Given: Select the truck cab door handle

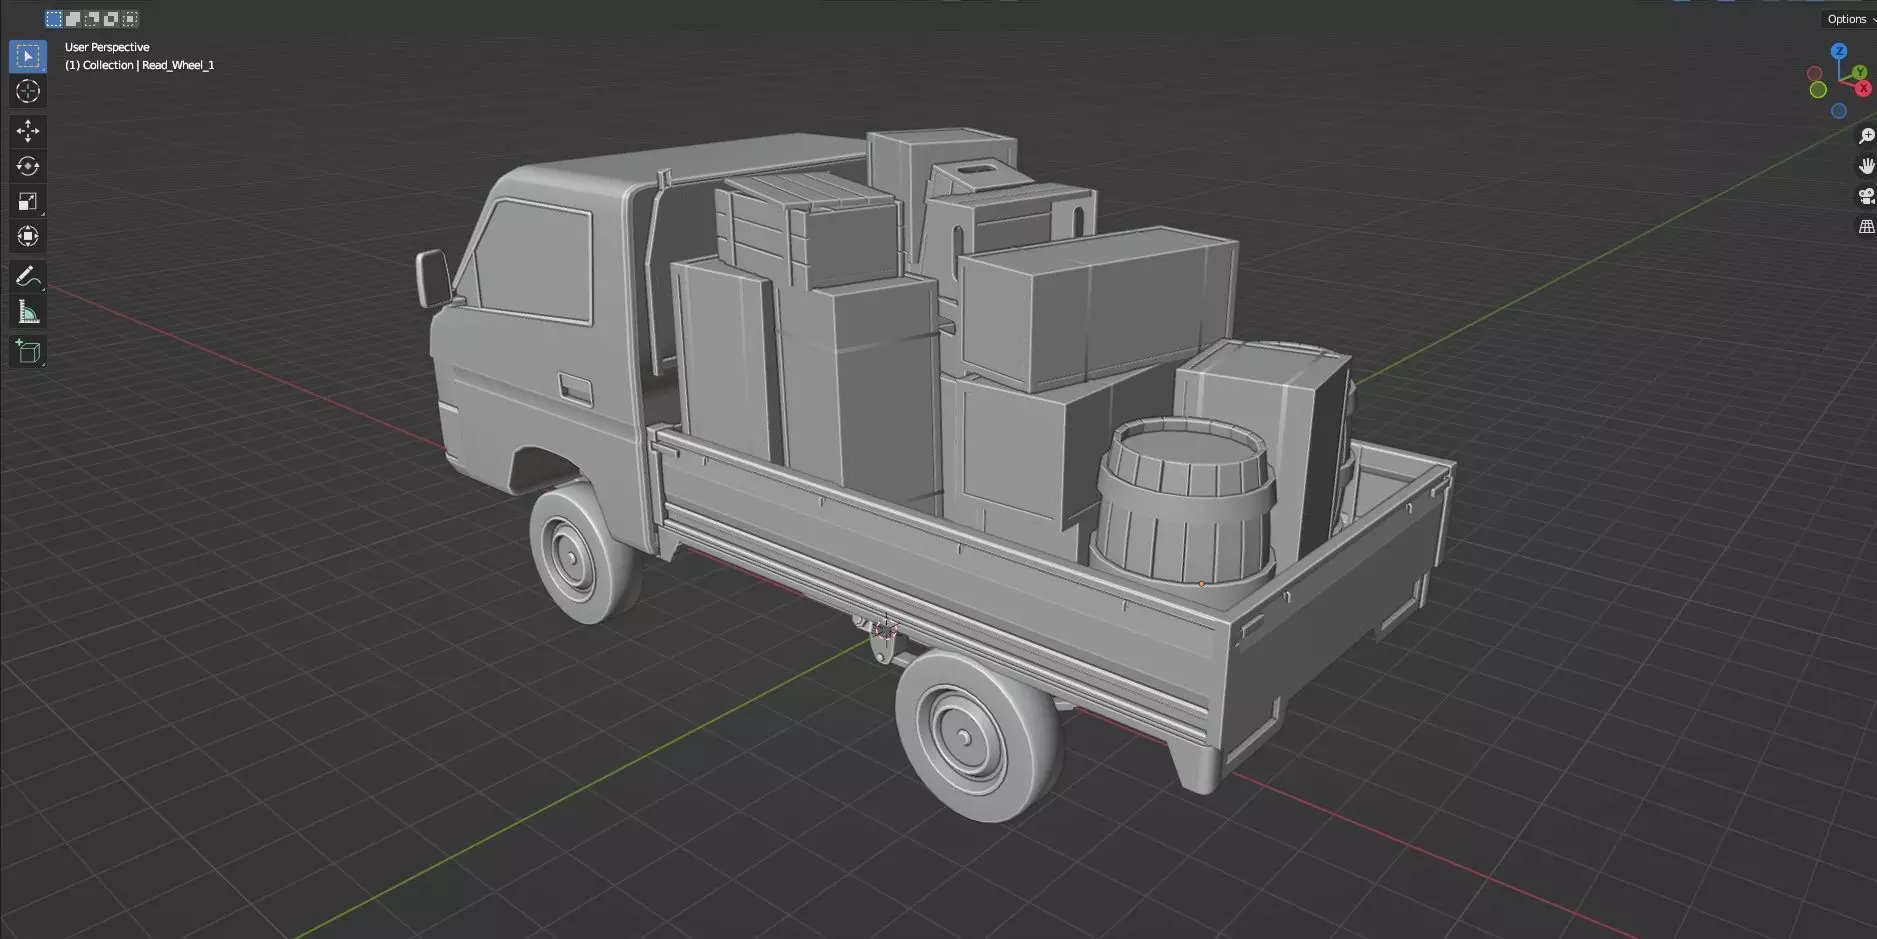Looking at the screenshot, I should click(576, 390).
